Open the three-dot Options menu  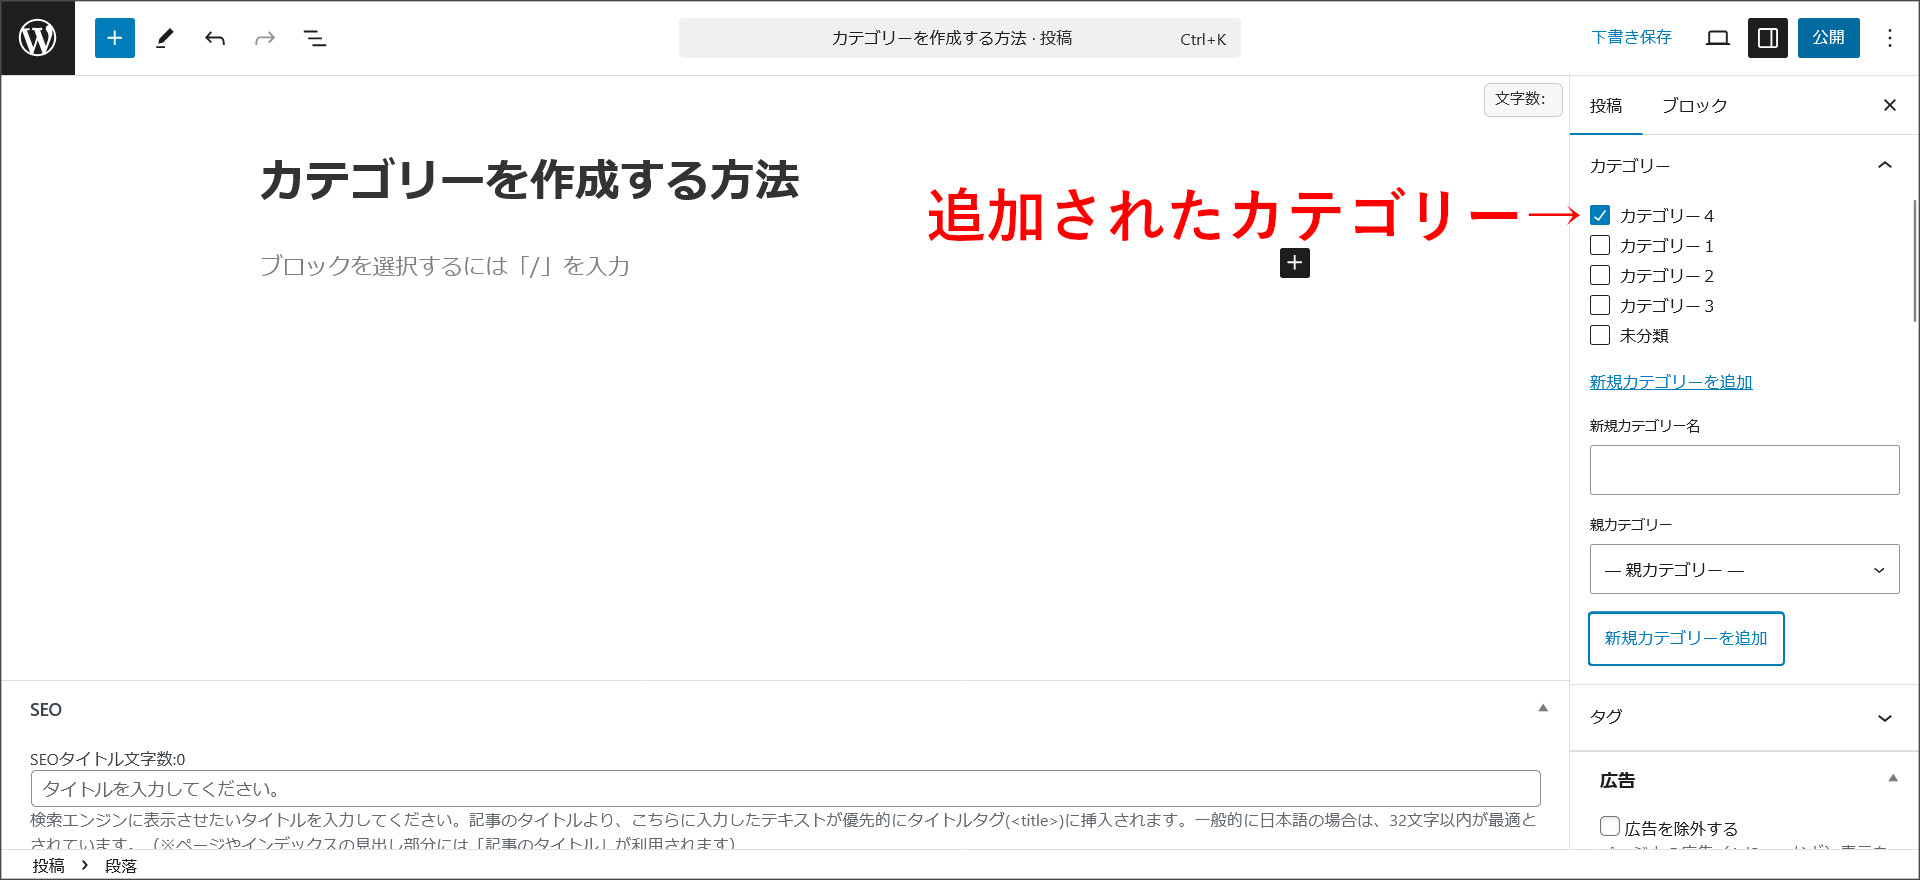(x=1889, y=38)
